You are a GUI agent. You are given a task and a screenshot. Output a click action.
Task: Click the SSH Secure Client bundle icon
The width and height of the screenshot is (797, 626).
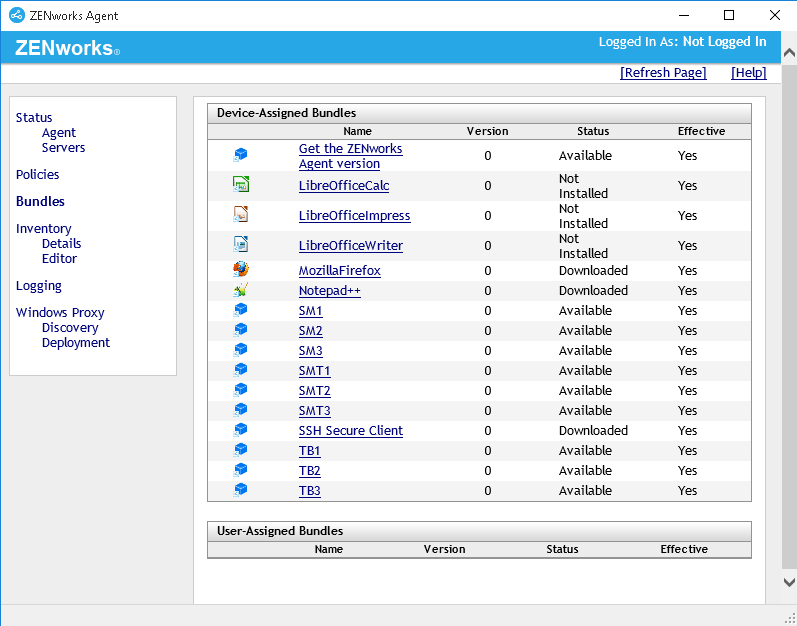(240, 430)
